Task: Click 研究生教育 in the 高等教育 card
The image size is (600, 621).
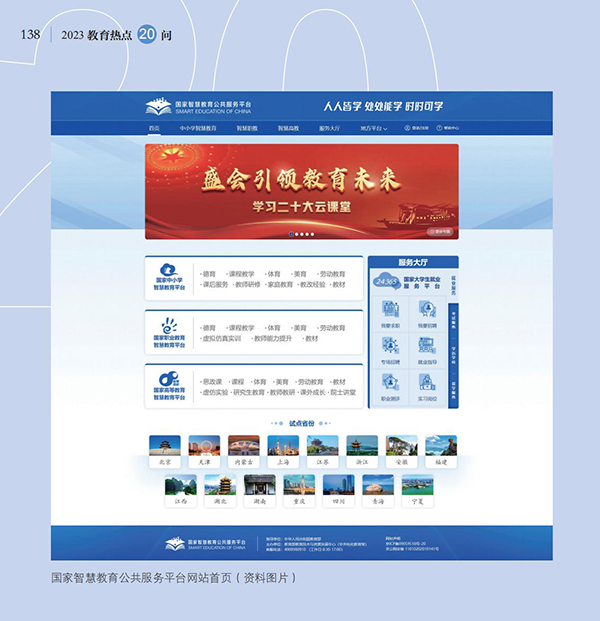Action: click(x=248, y=392)
